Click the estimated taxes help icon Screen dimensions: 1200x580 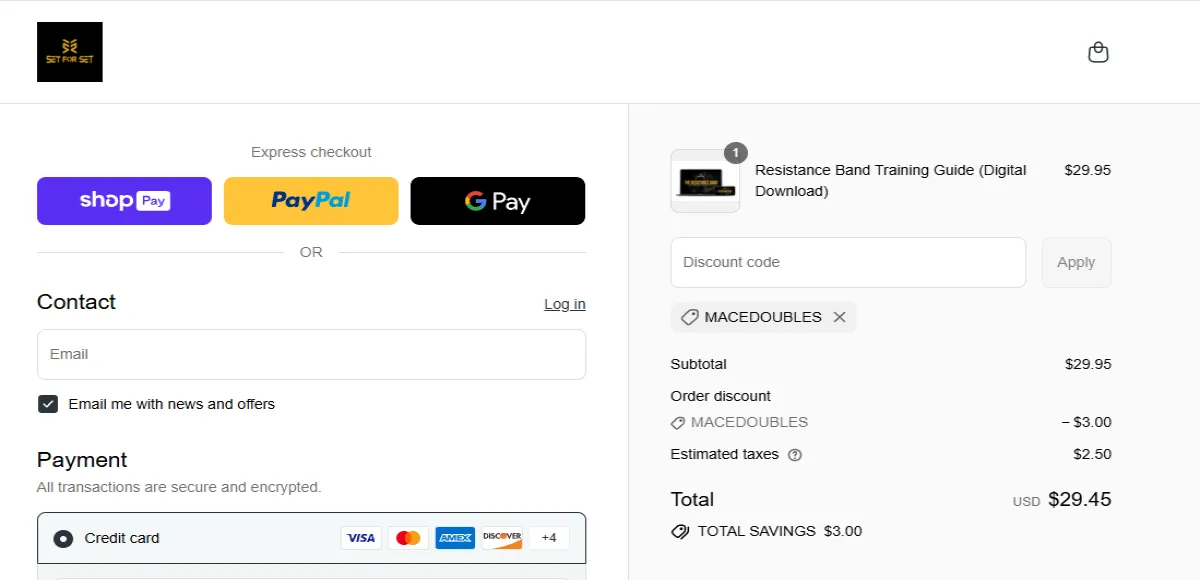[795, 455]
